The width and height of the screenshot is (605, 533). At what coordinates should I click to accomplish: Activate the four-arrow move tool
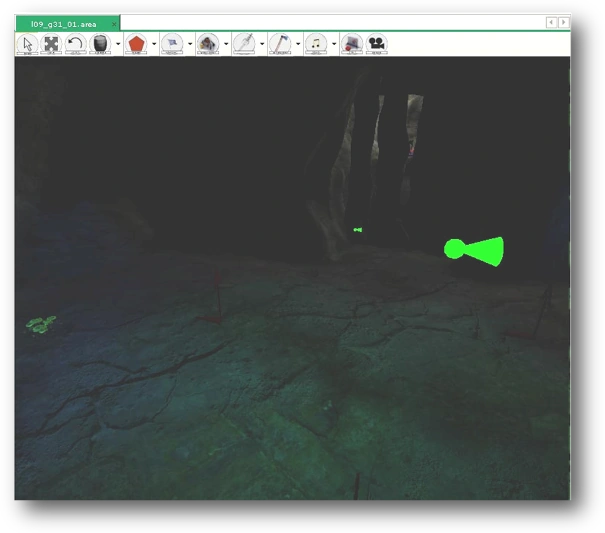point(51,44)
